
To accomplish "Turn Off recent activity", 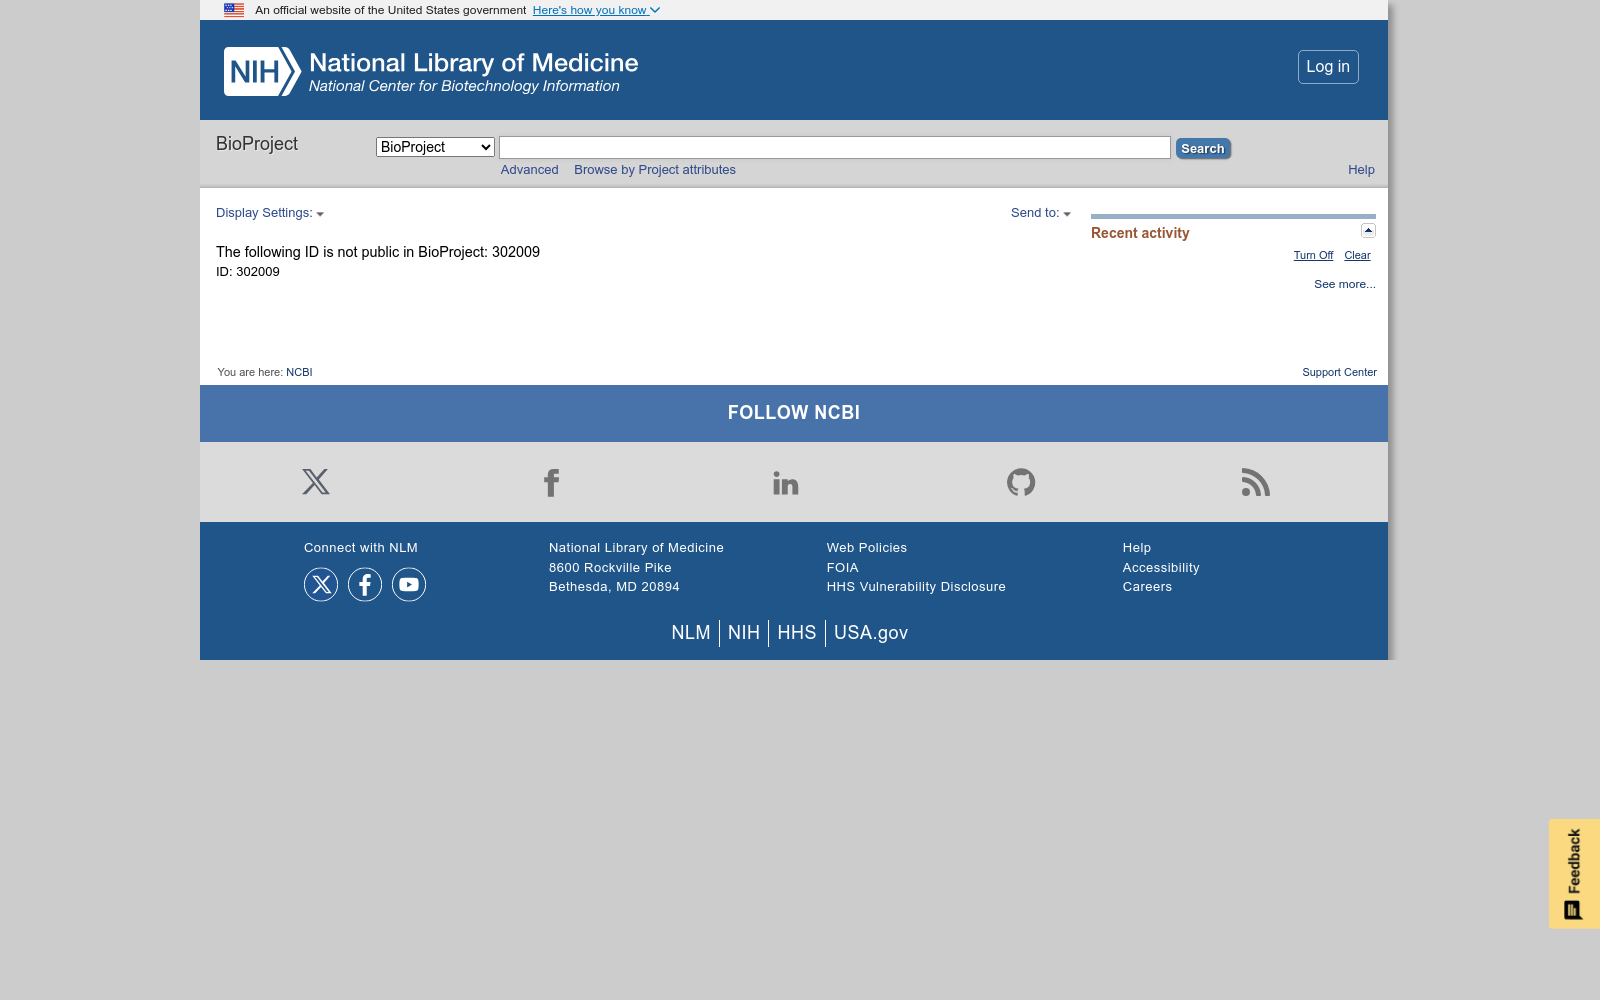I will point(1313,256).
